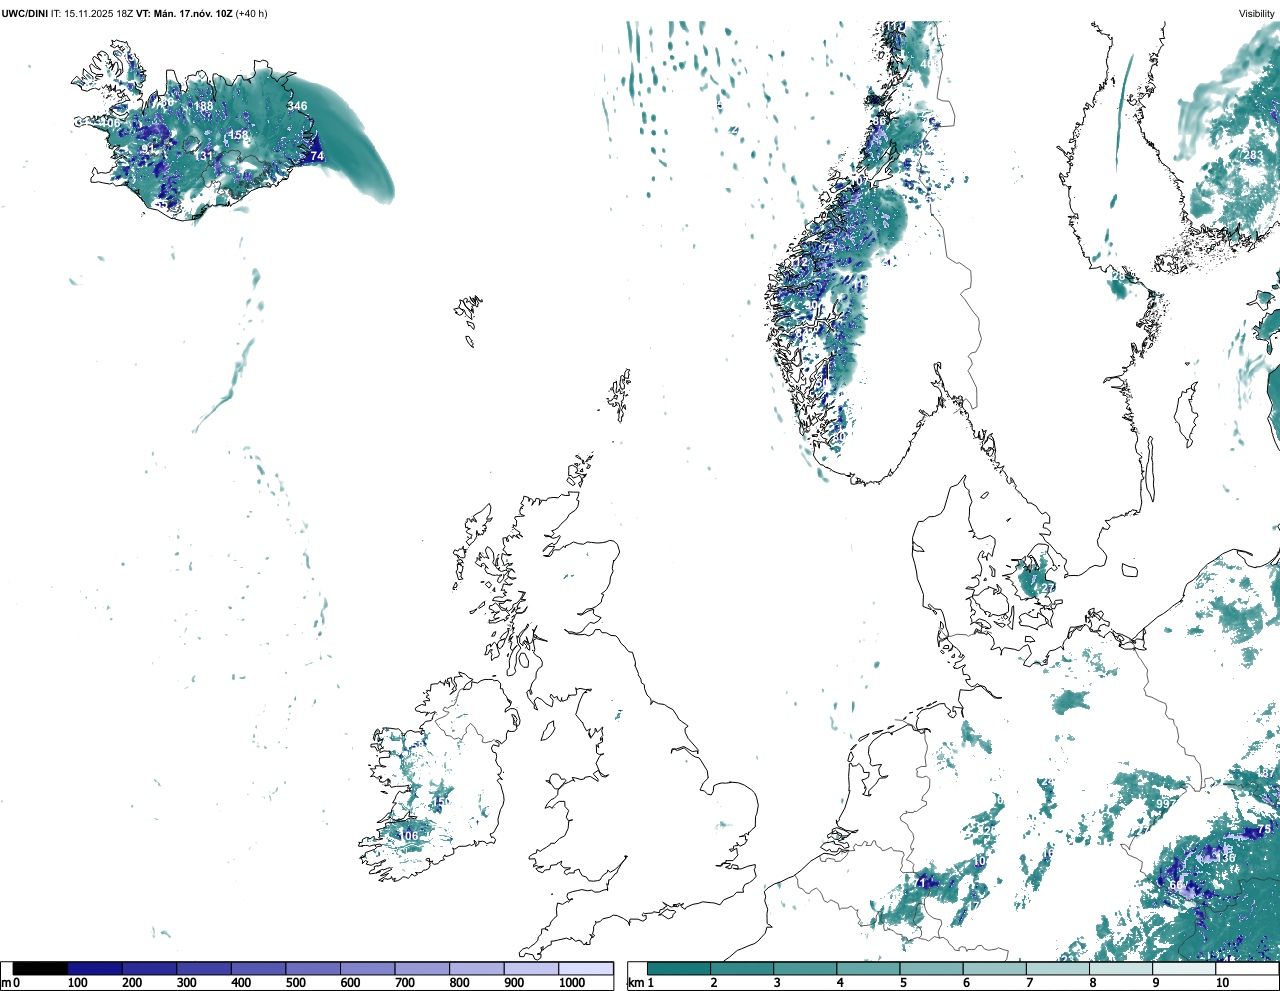Click the "5" tick label on km scale
This screenshot has height=991, width=1280.
click(903, 983)
